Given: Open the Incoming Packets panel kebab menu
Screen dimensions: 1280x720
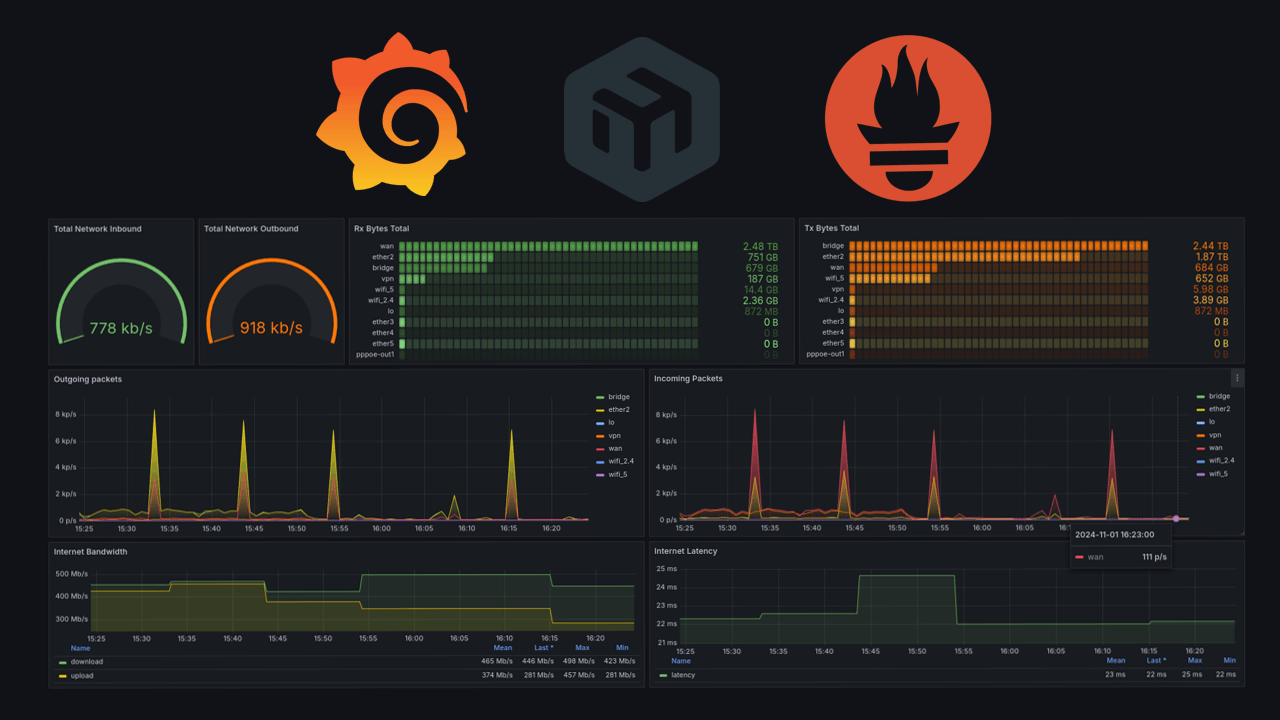Looking at the screenshot, I should pos(1237,378).
